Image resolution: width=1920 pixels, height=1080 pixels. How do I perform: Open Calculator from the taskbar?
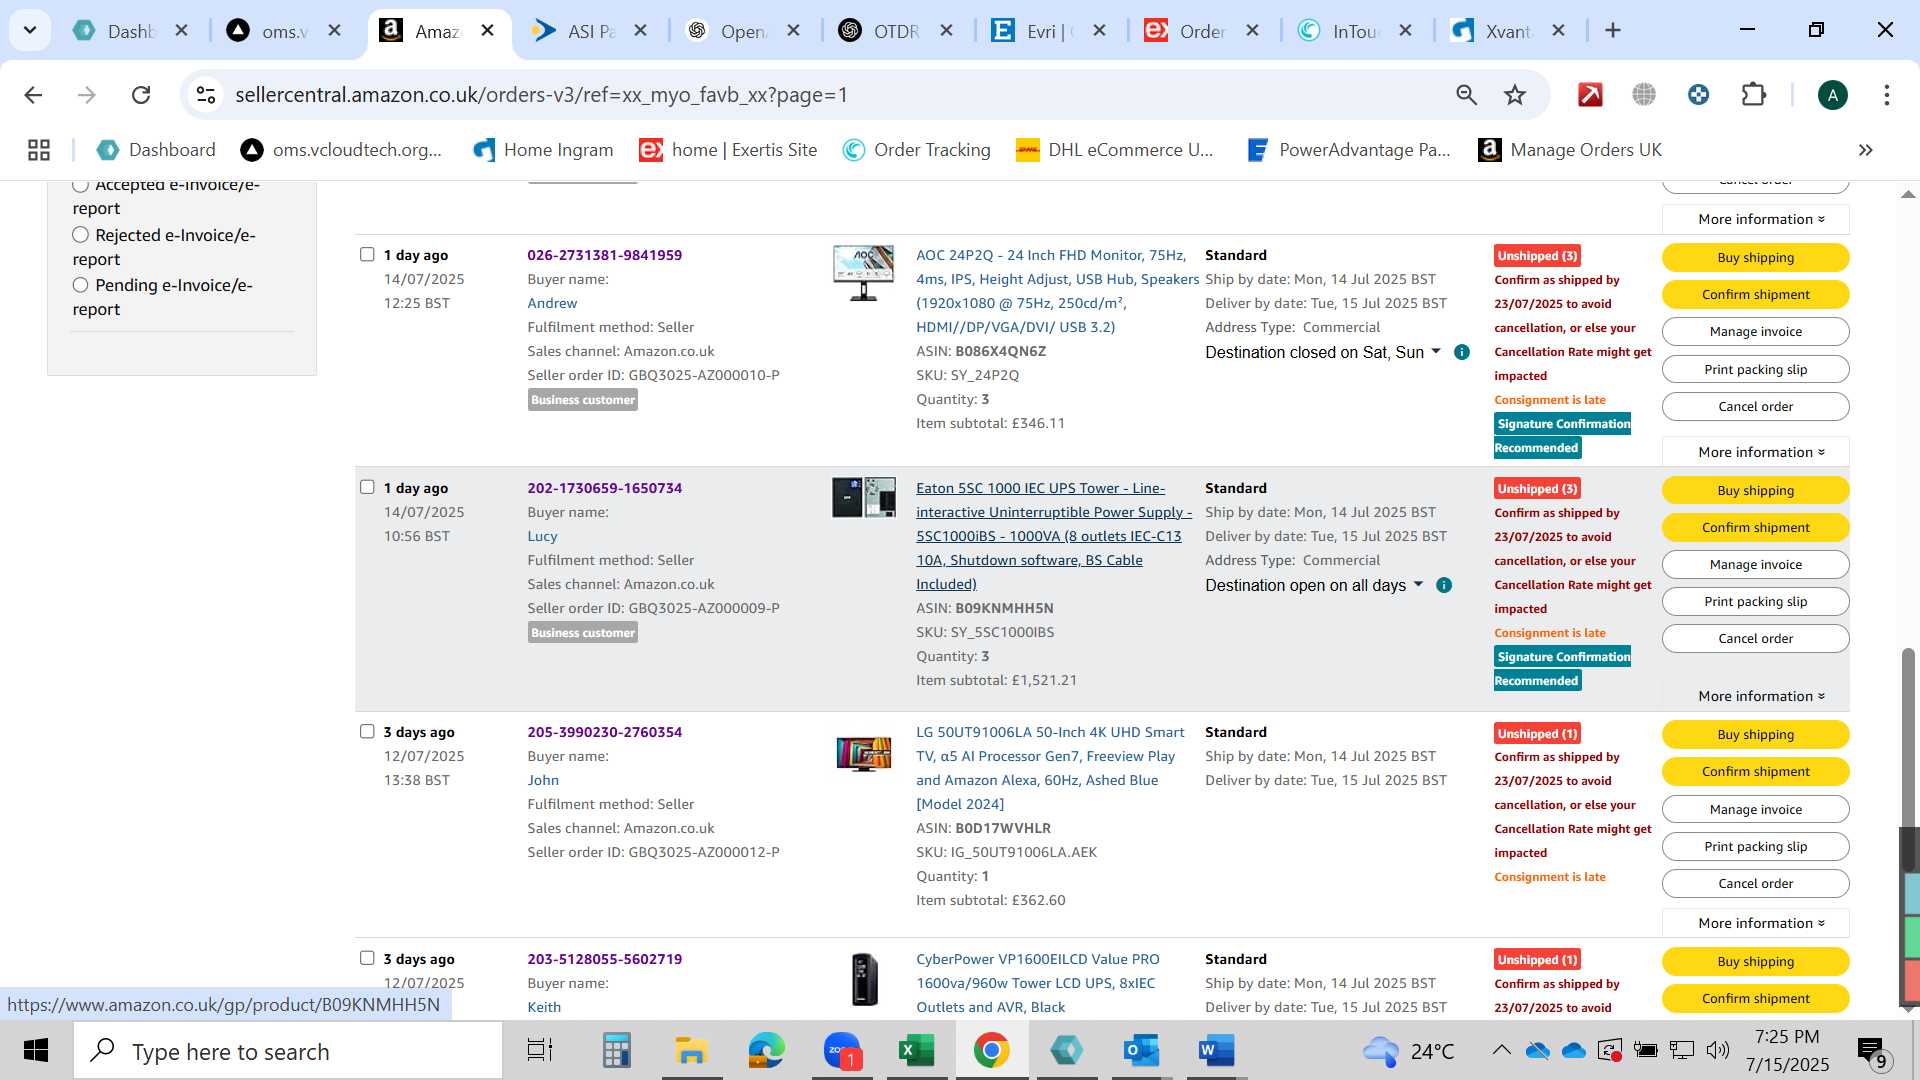click(616, 1051)
